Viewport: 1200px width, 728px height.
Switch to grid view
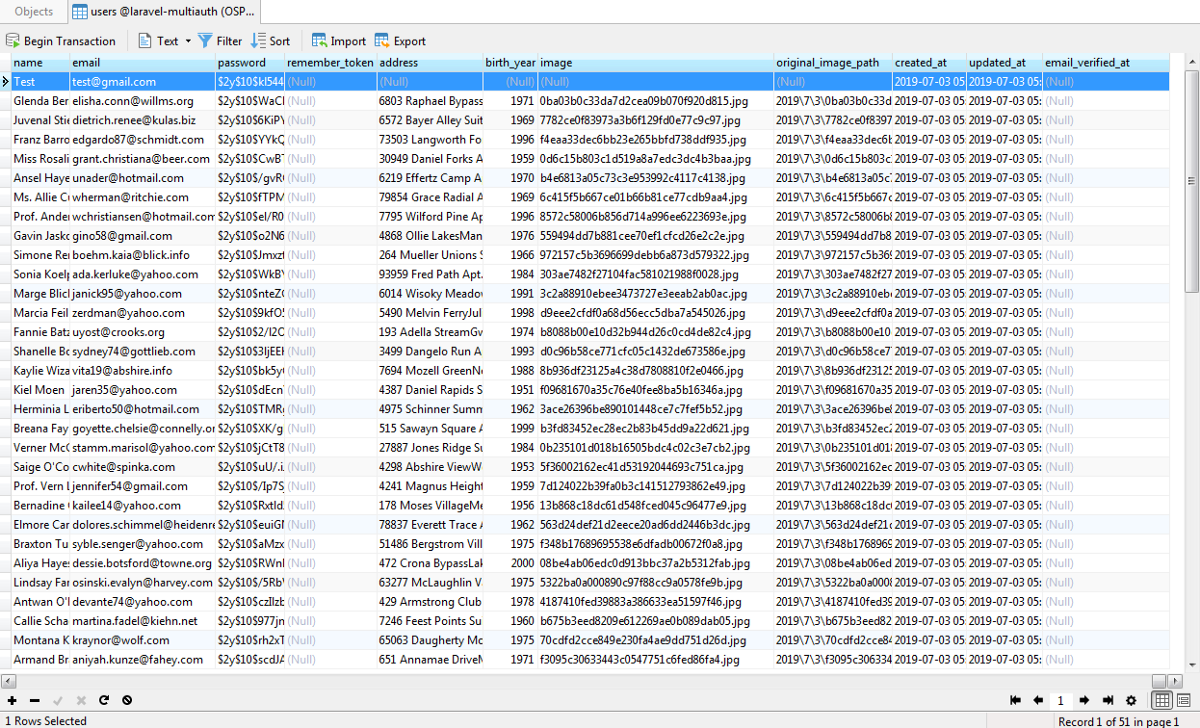pyautogui.click(x=1162, y=701)
